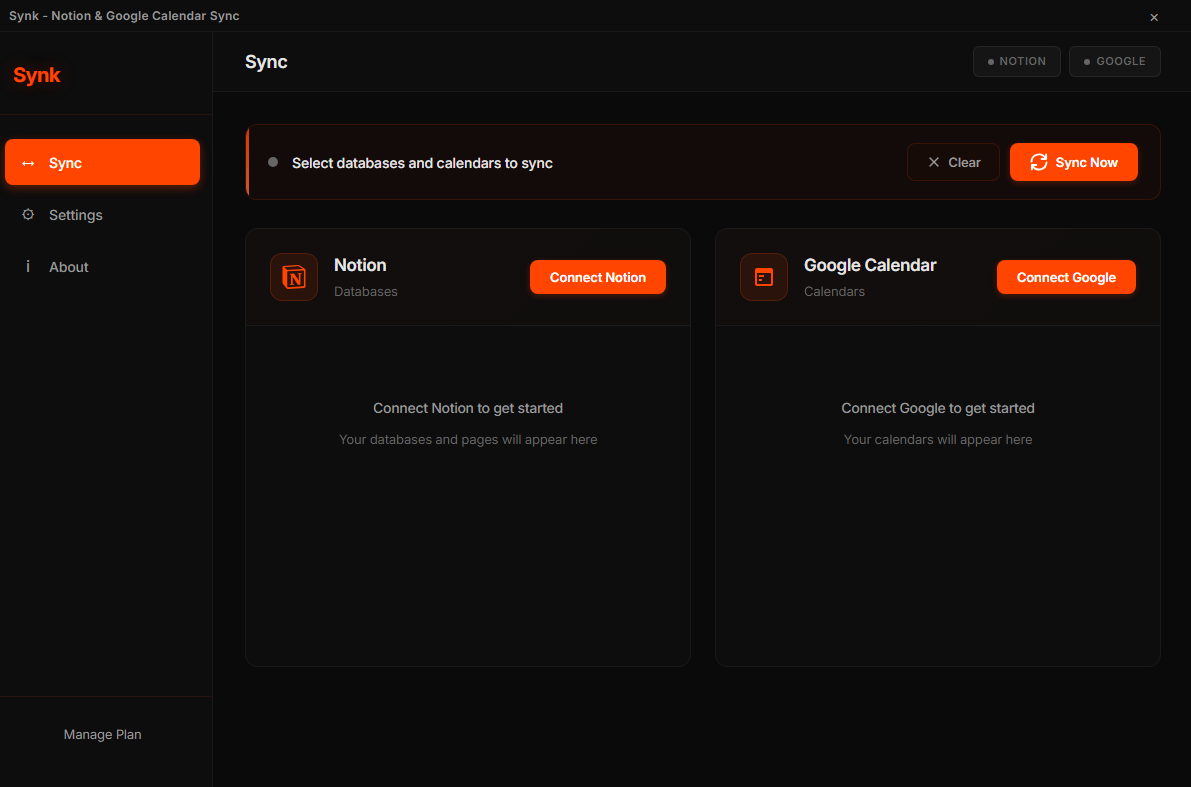Click the Google Calendar icon in the Calendars card
This screenshot has height=787, width=1191.
763,277
